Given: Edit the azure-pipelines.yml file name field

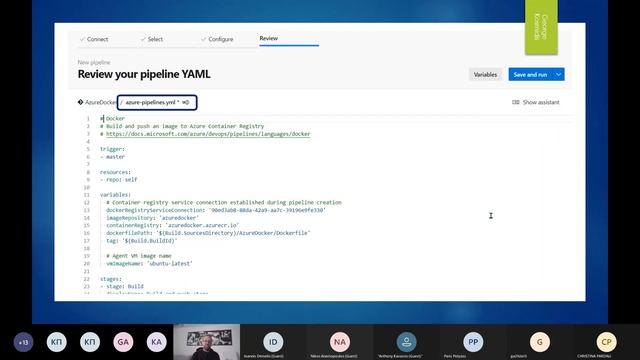Looking at the screenshot, I should coord(157,102).
